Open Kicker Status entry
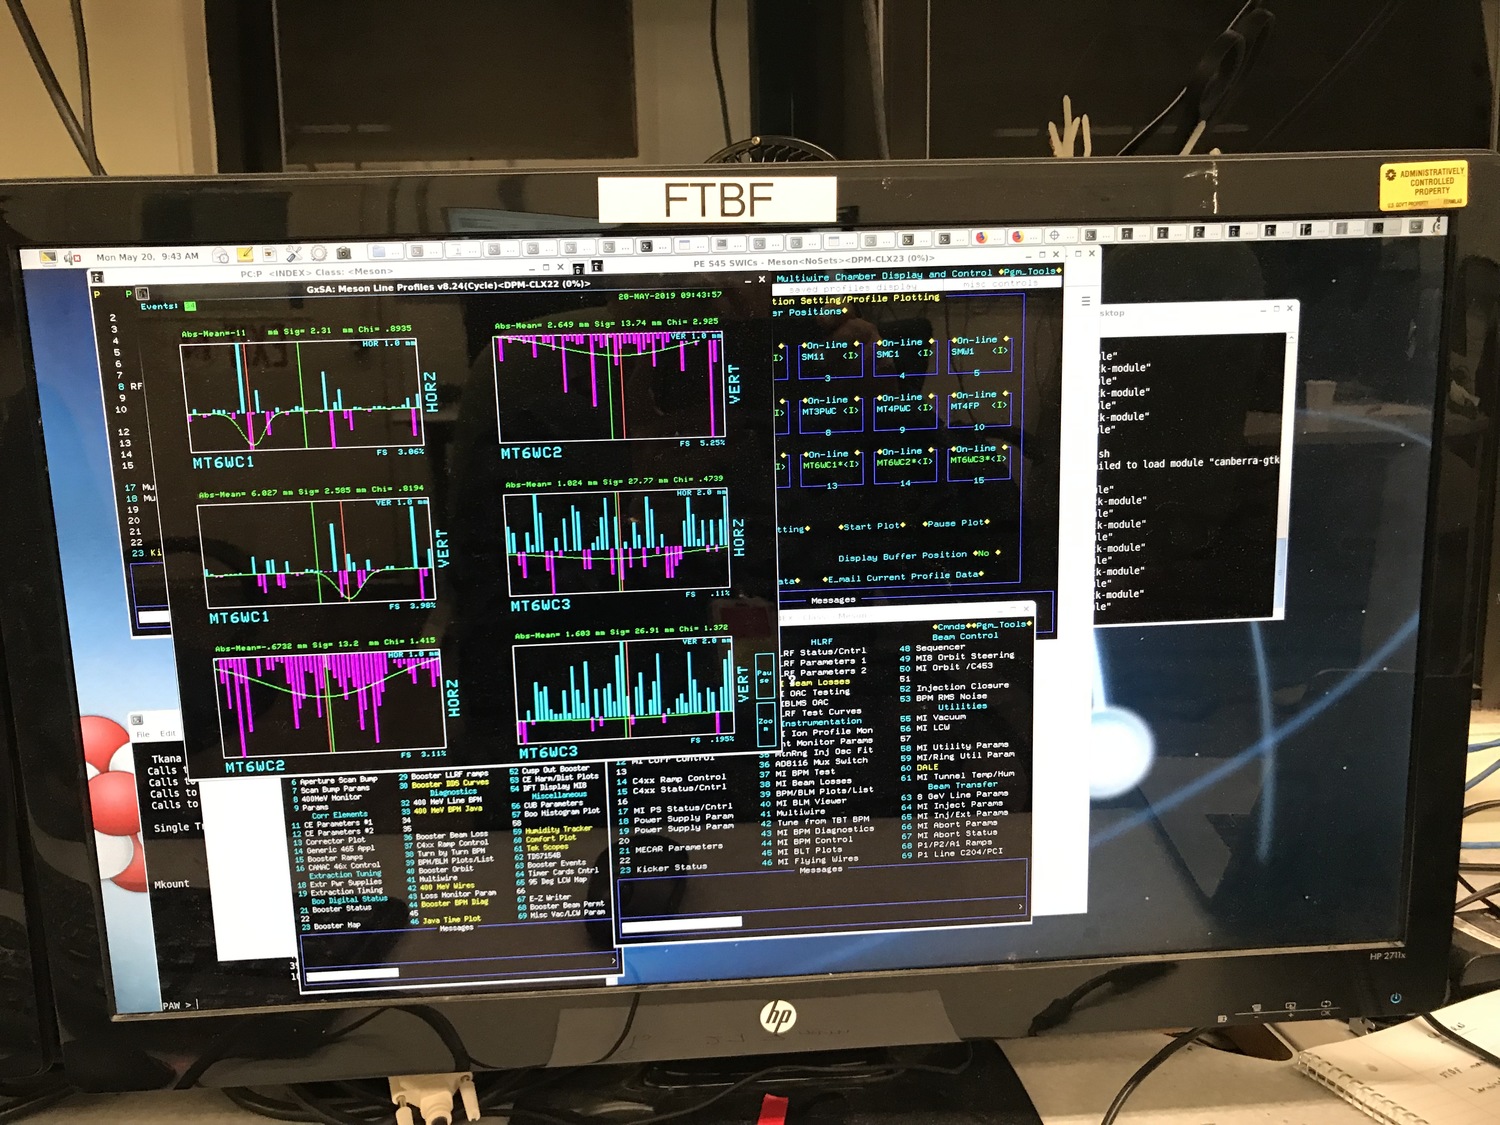Screen dimensions: 1500x1125 (672, 868)
